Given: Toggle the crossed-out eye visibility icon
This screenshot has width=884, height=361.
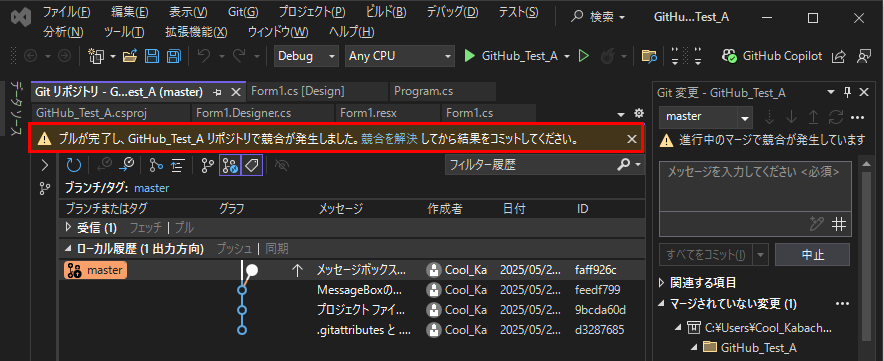Looking at the screenshot, I should (x=281, y=165).
